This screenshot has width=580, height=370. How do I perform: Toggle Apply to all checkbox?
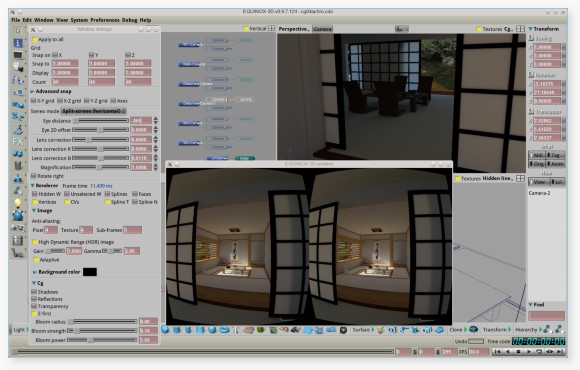point(35,39)
